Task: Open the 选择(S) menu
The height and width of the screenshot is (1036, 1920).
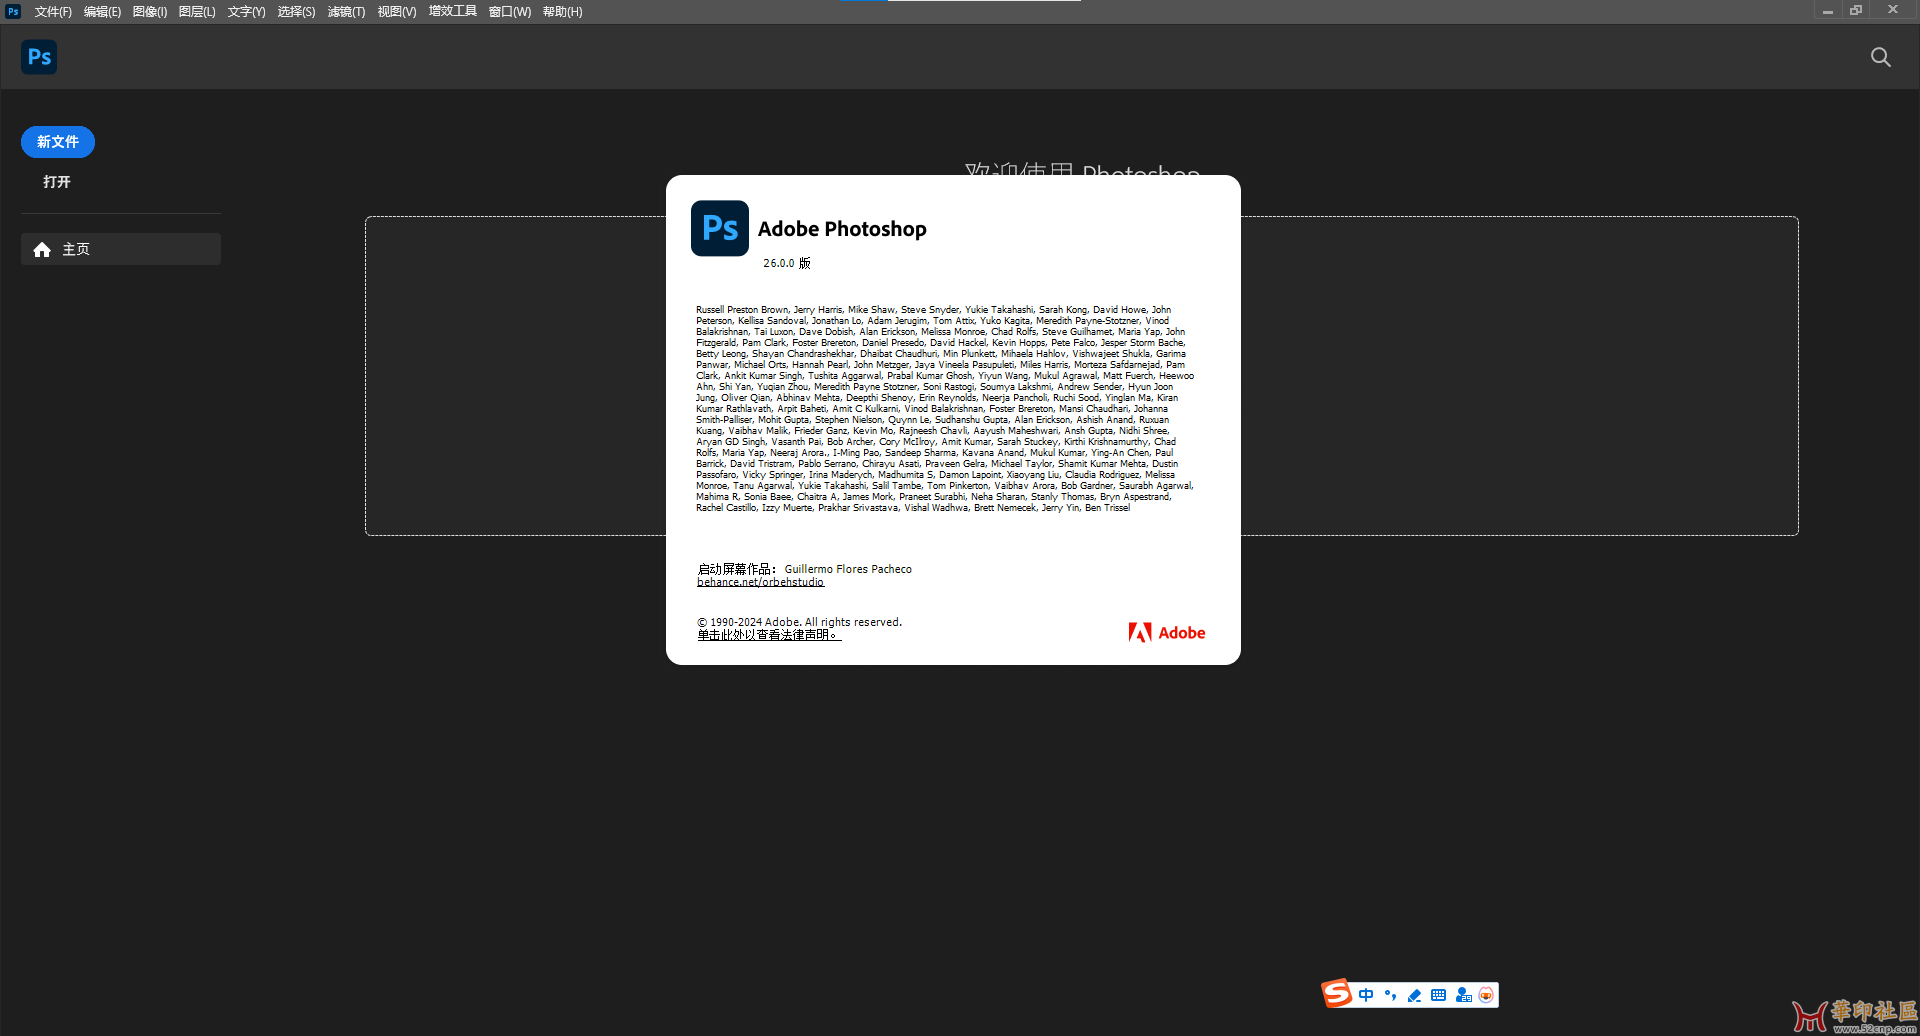Action: coord(296,12)
